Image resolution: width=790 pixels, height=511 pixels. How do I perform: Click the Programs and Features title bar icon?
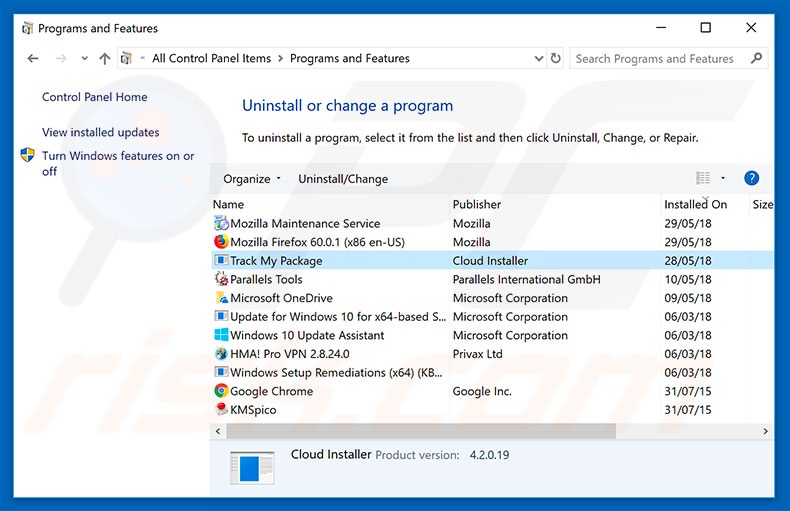tap(27, 28)
